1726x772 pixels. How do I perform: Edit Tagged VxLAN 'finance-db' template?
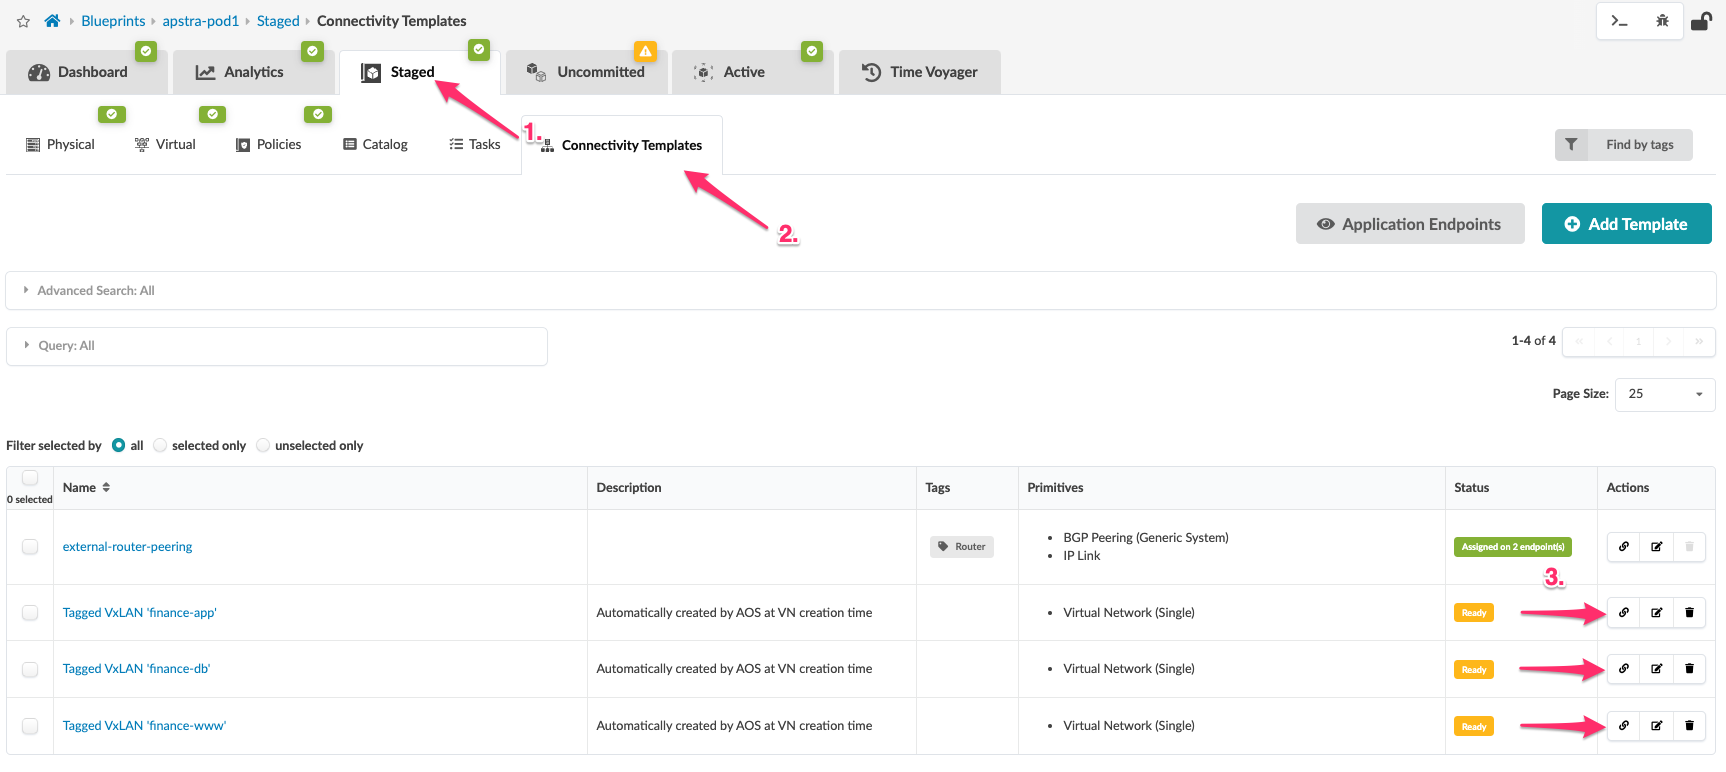(x=1656, y=669)
